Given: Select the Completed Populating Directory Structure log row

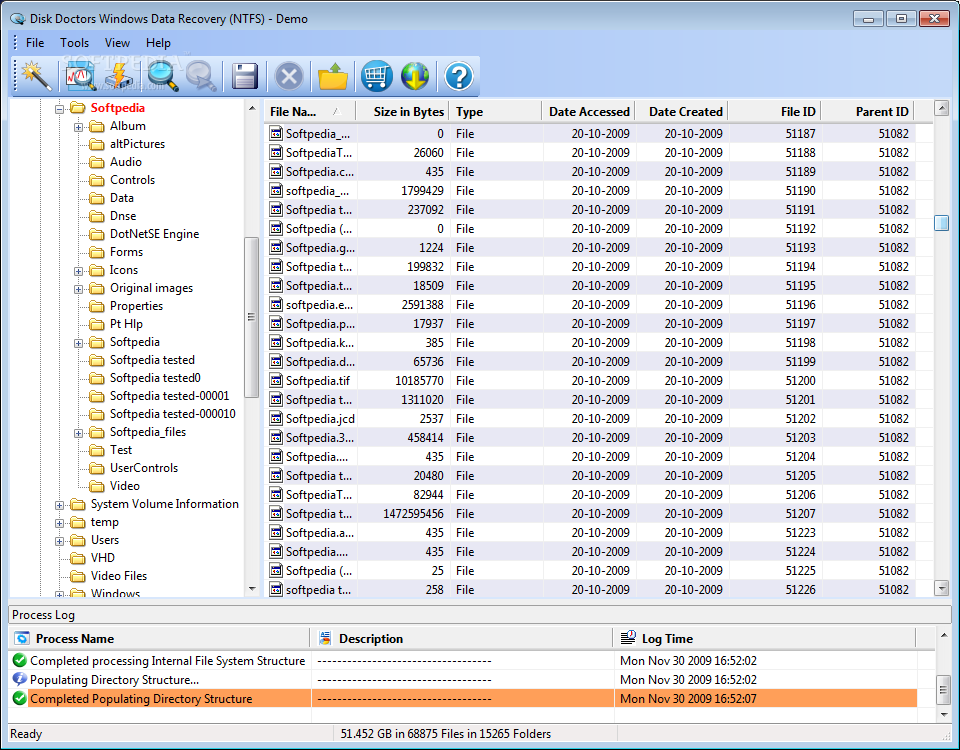Looking at the screenshot, I should click(463, 699).
